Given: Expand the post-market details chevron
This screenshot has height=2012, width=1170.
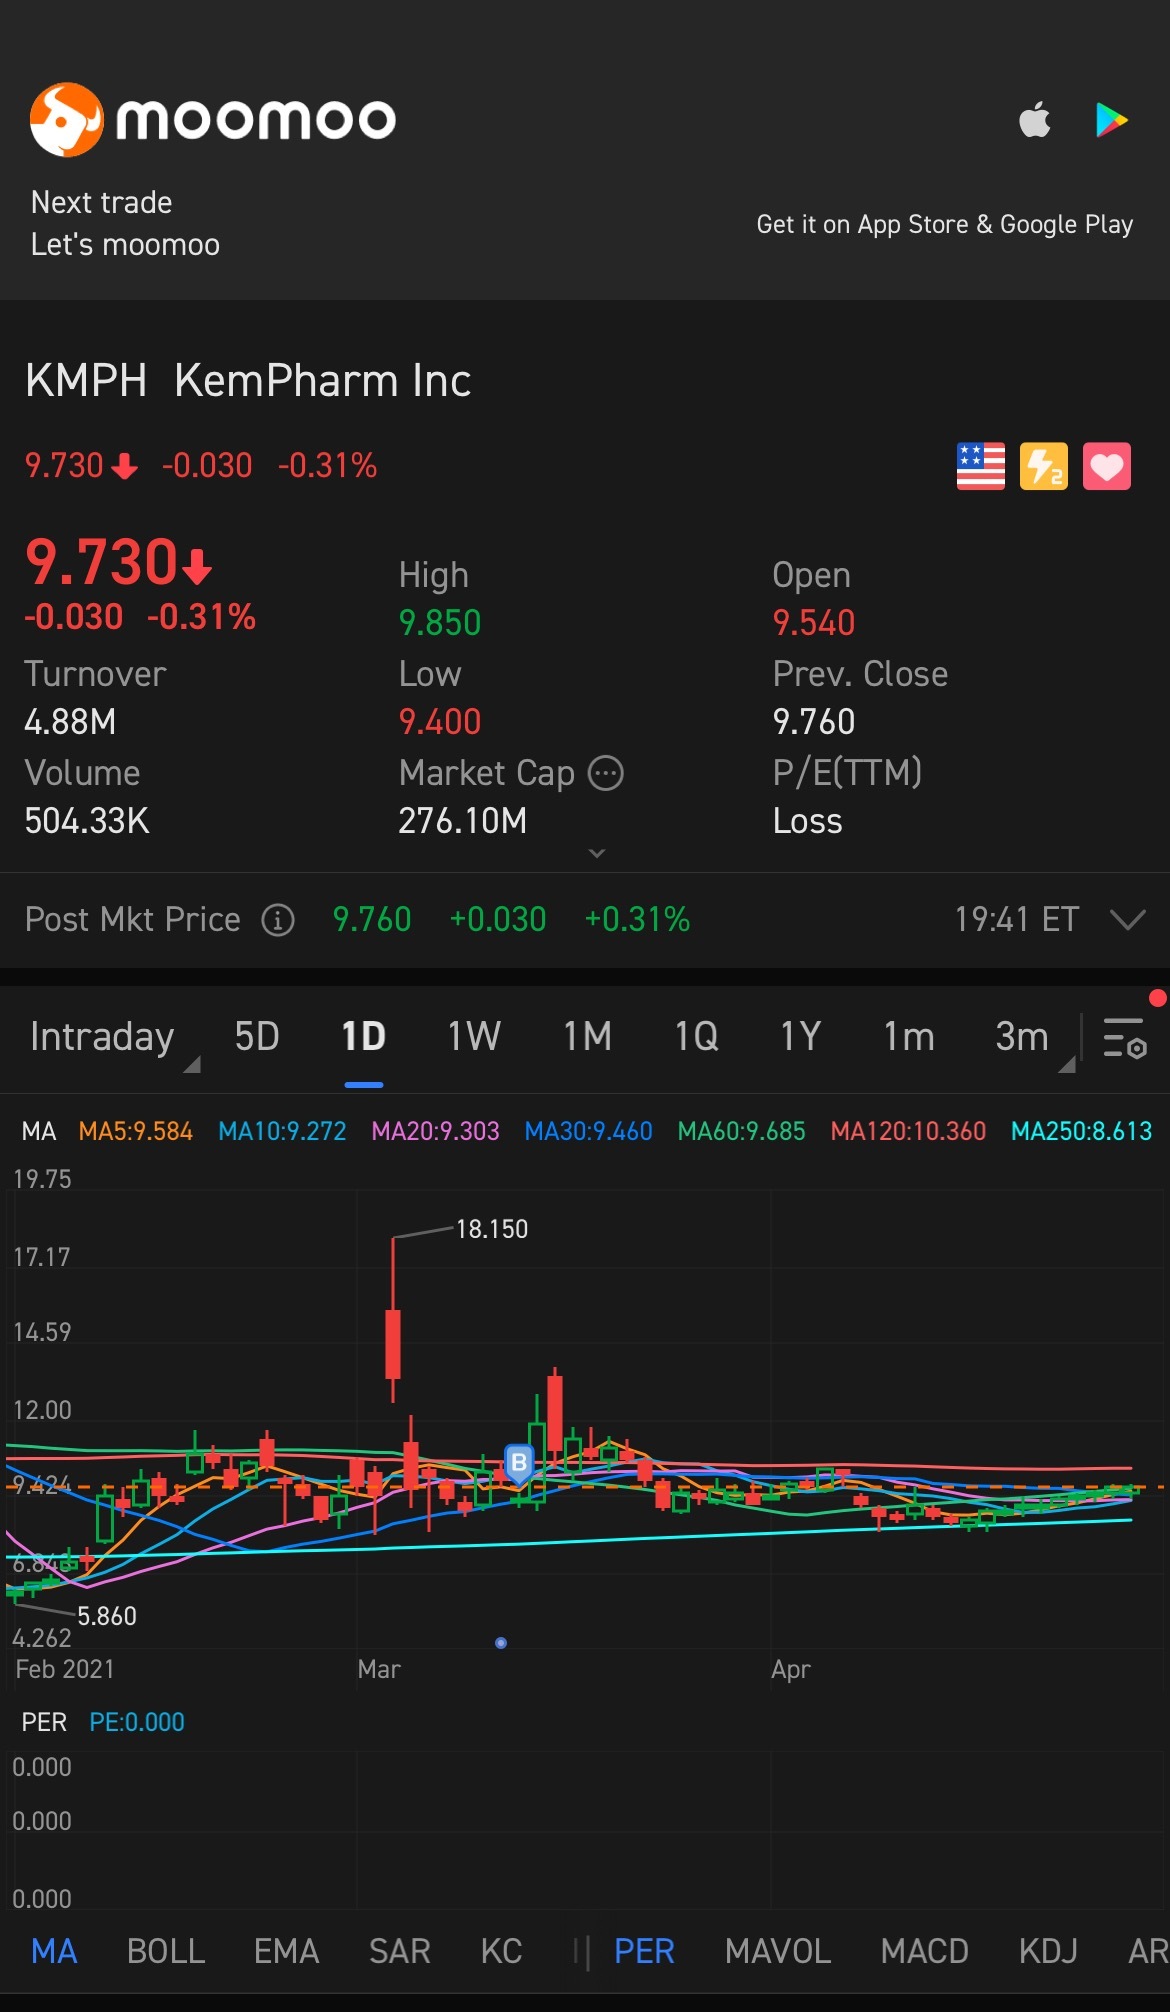Looking at the screenshot, I should (1127, 920).
